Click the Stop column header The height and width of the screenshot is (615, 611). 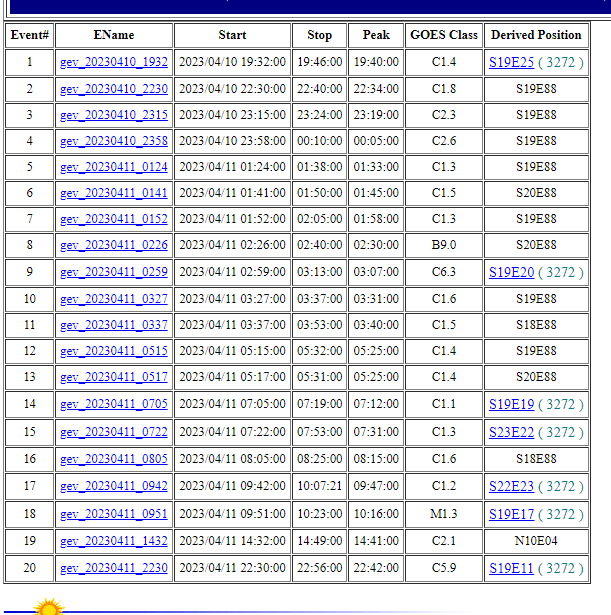click(x=320, y=35)
